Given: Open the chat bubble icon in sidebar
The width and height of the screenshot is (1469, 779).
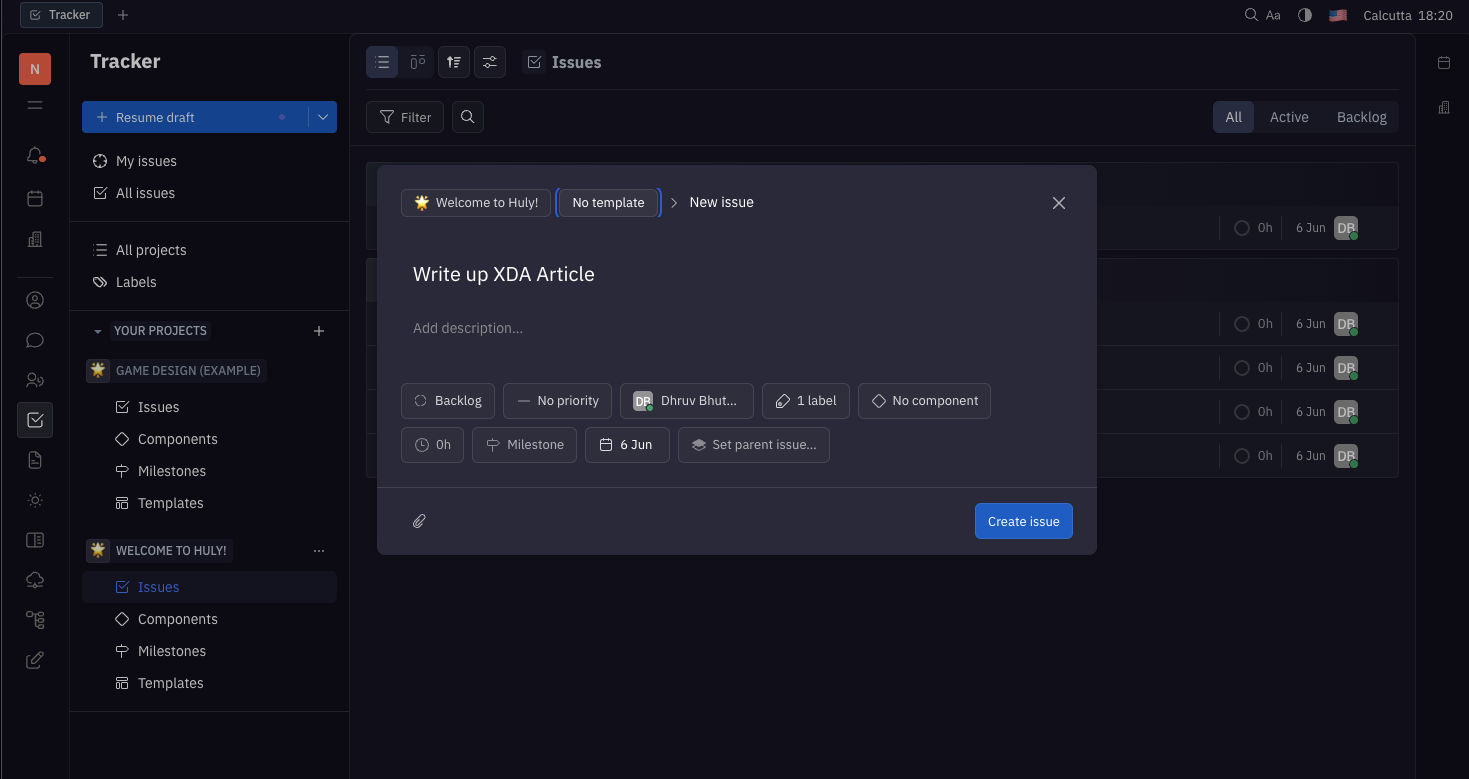Looking at the screenshot, I should 35,340.
